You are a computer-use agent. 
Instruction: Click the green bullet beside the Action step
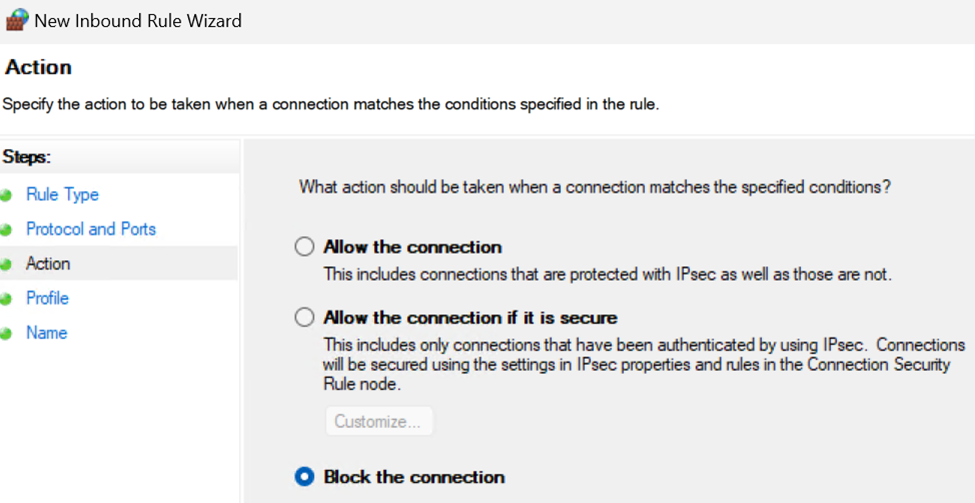[6, 264]
